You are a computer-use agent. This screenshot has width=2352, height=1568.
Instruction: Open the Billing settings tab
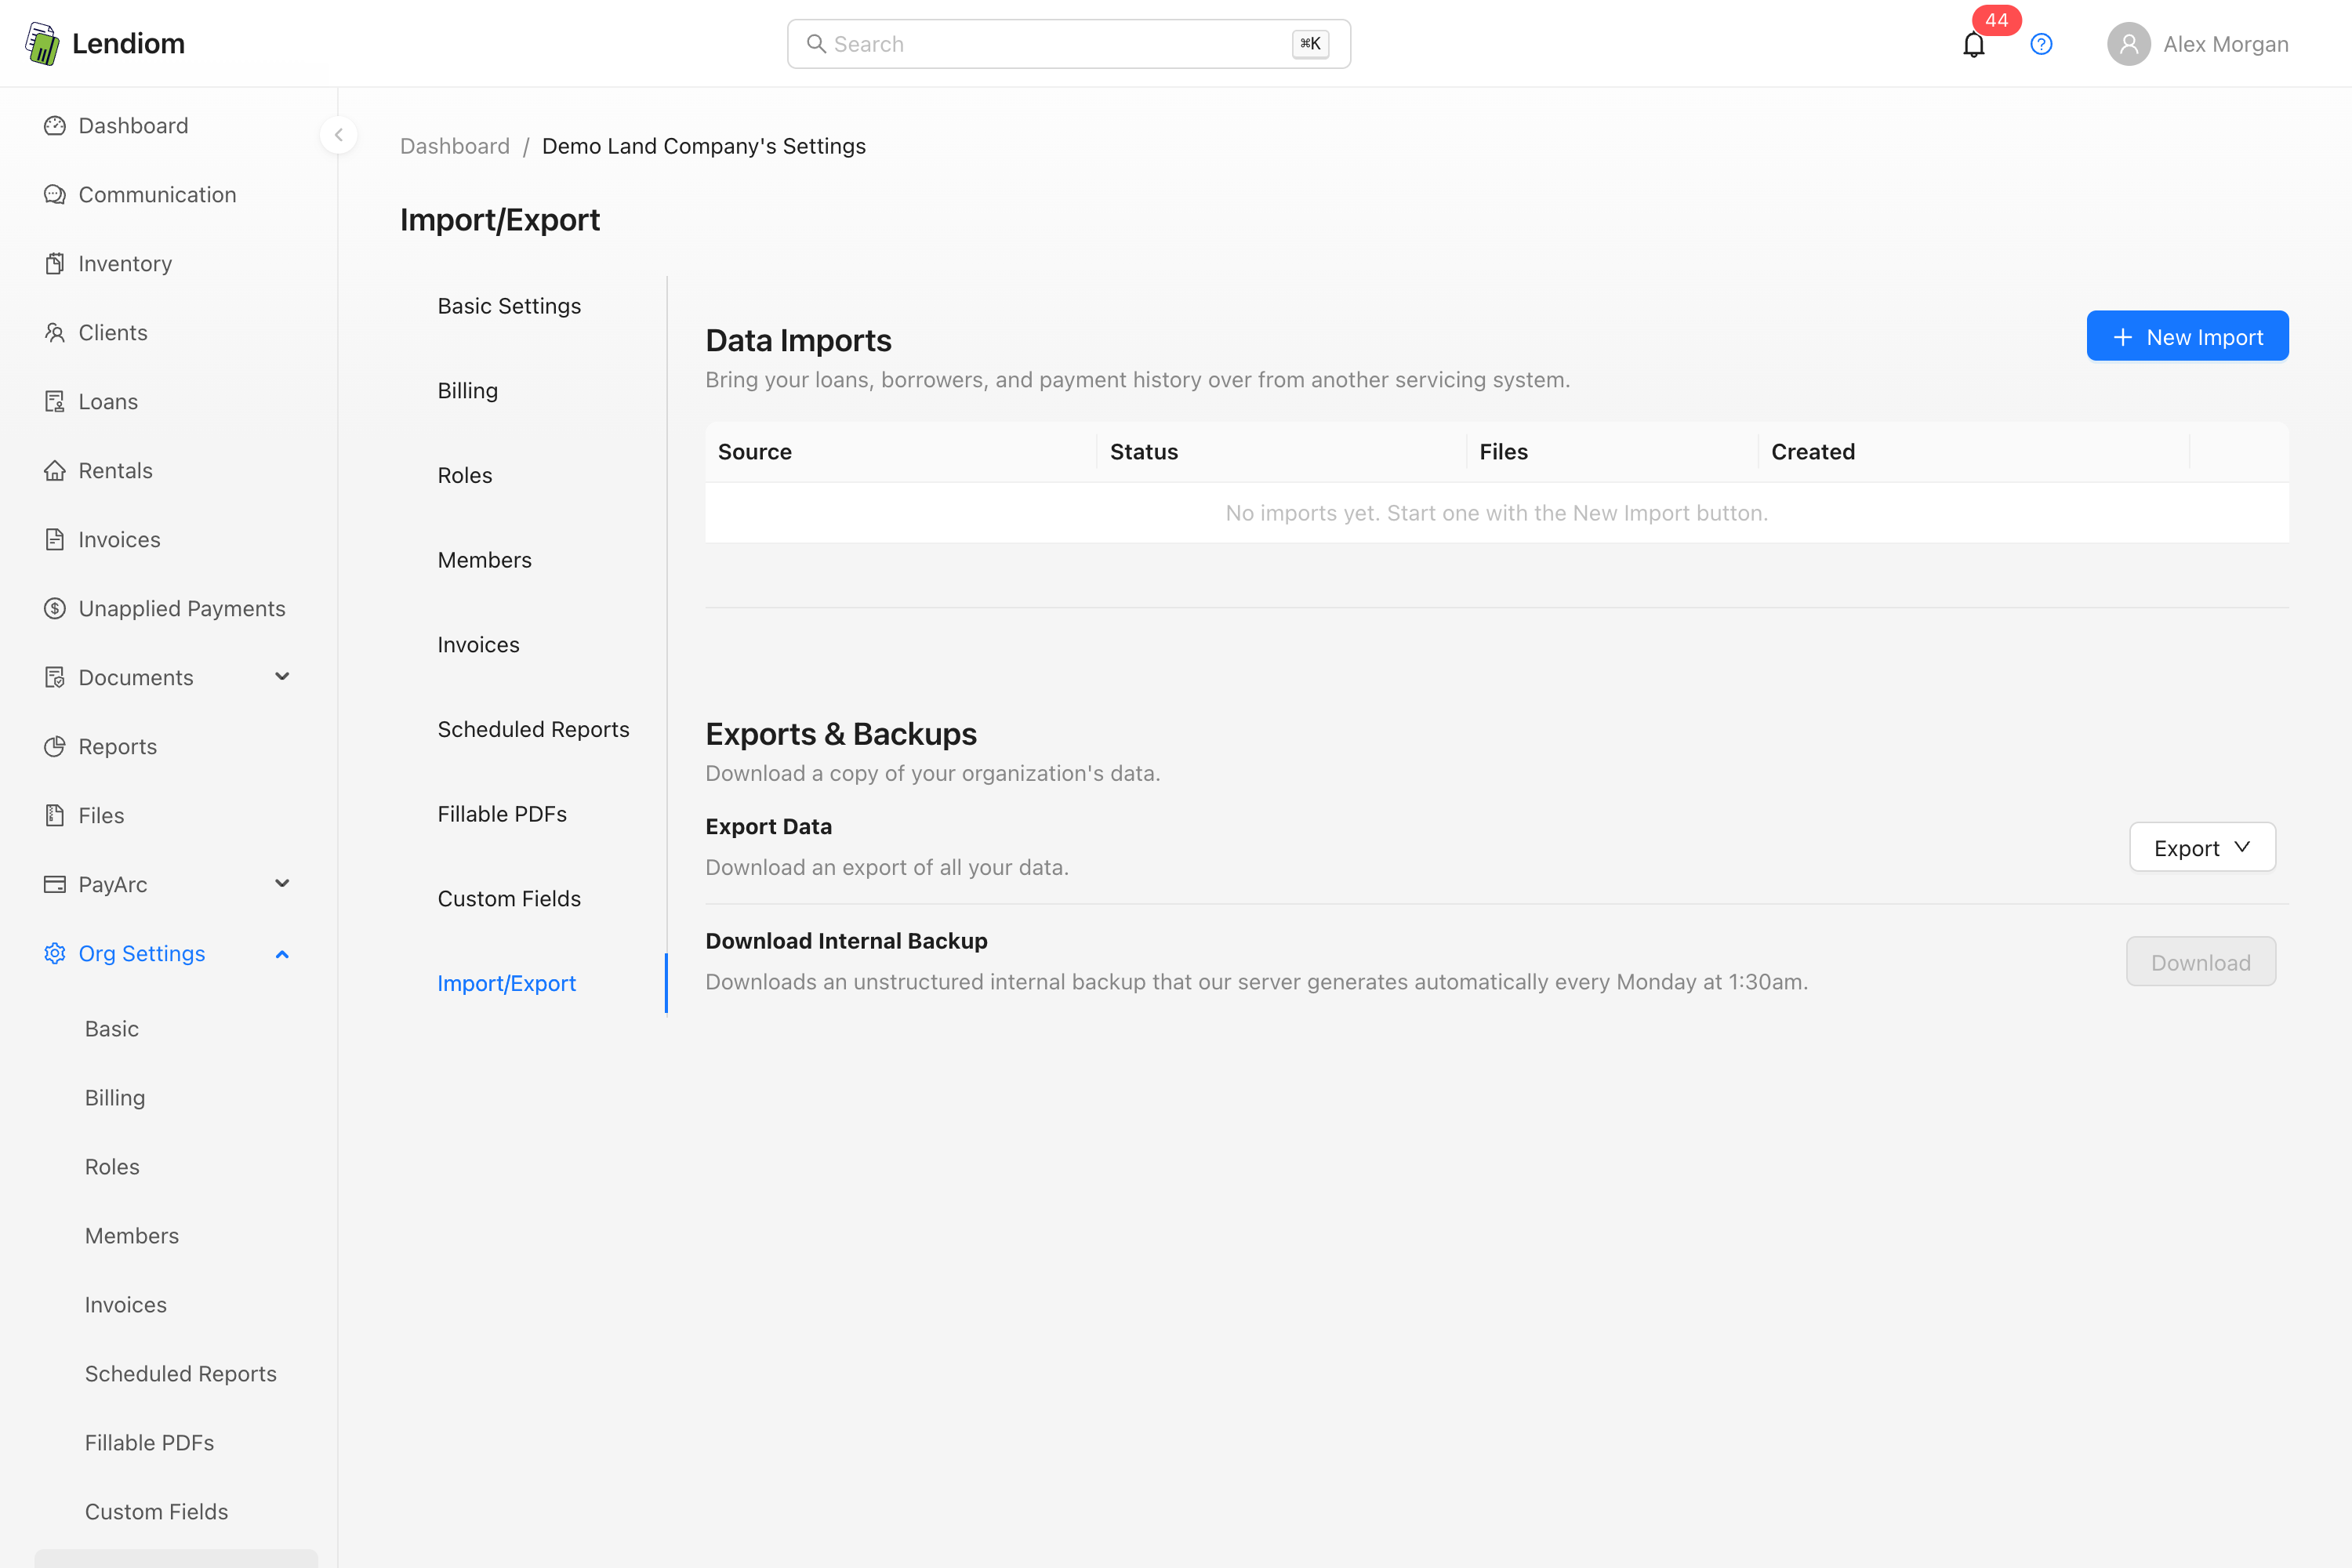468,391
